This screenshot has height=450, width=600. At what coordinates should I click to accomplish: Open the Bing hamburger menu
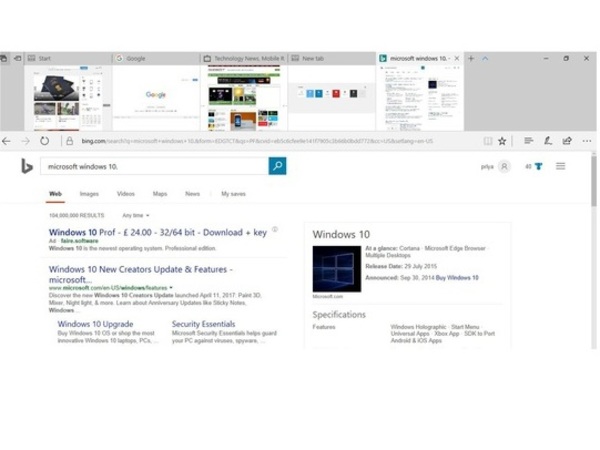pos(560,166)
